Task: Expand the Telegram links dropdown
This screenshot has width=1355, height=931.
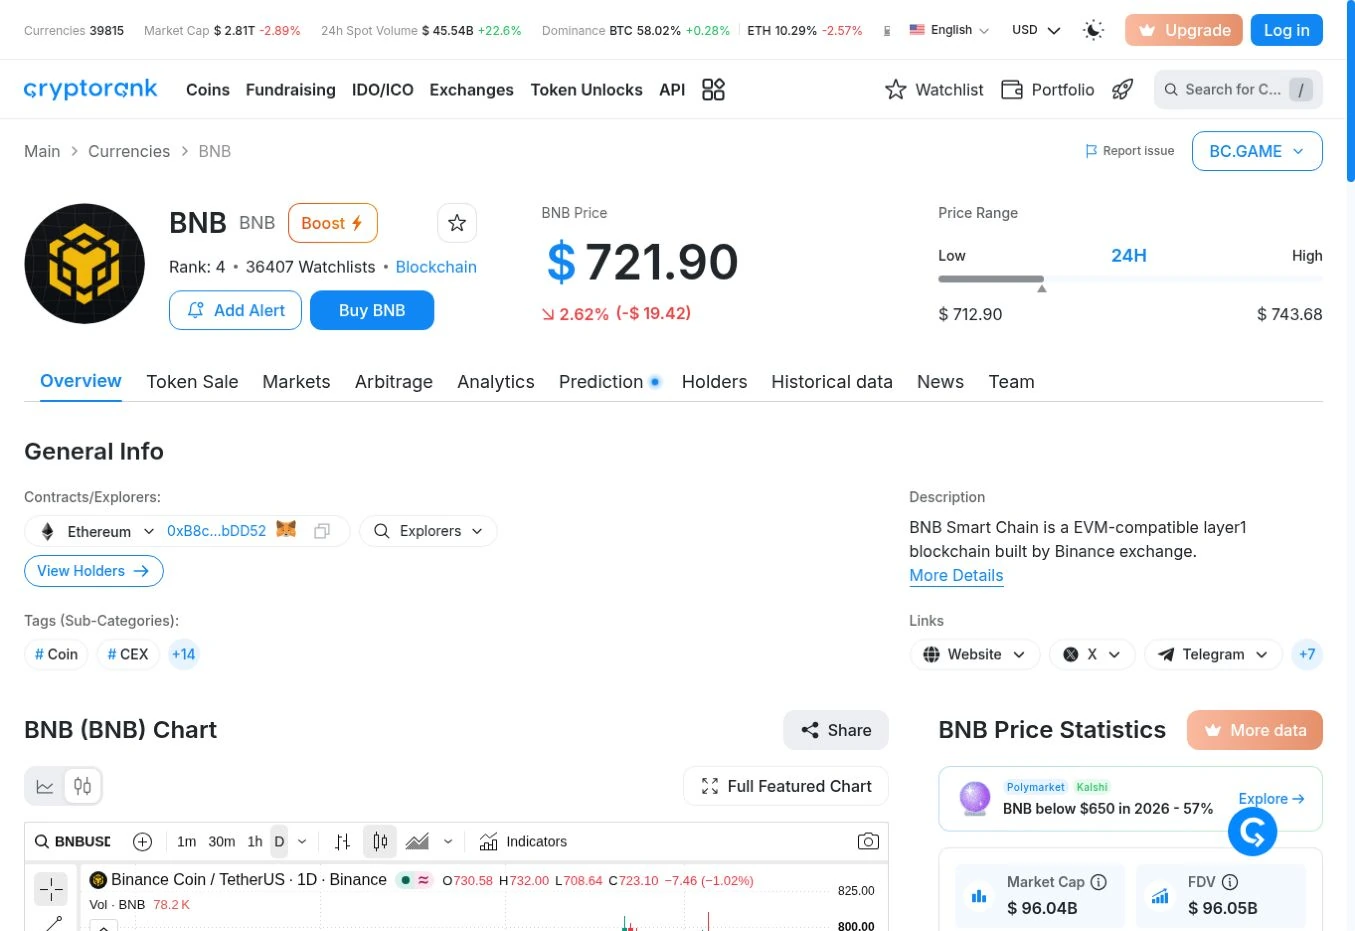Action: pyautogui.click(x=1213, y=655)
